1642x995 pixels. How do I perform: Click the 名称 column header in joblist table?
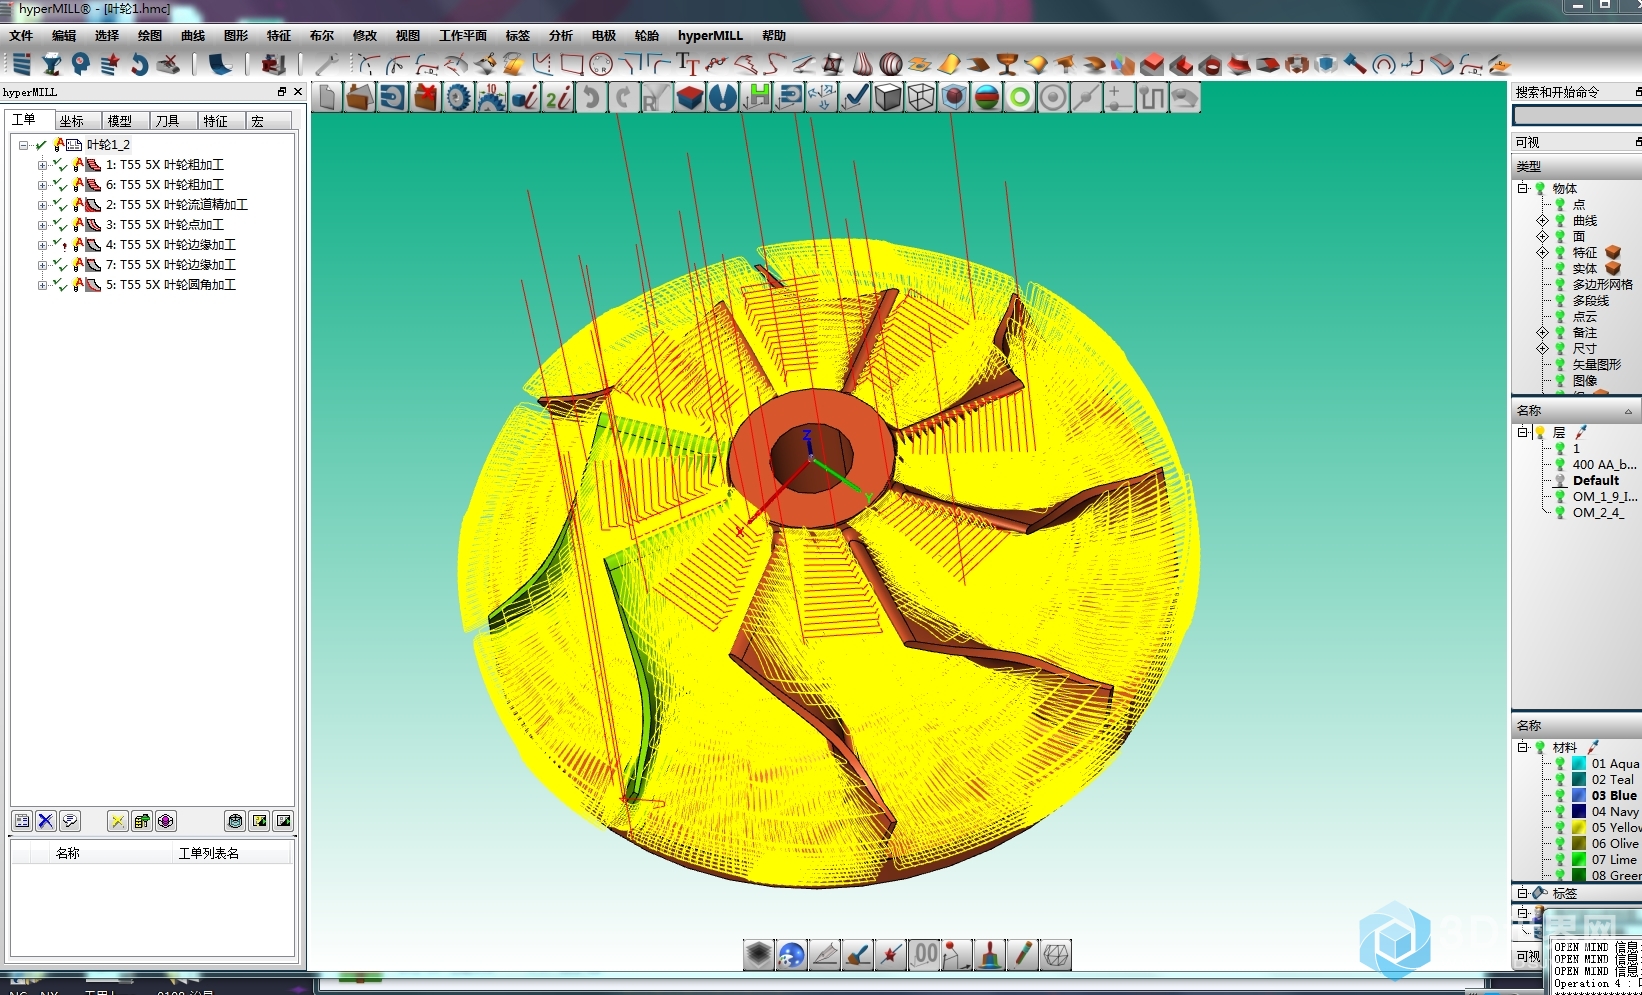click(68, 853)
